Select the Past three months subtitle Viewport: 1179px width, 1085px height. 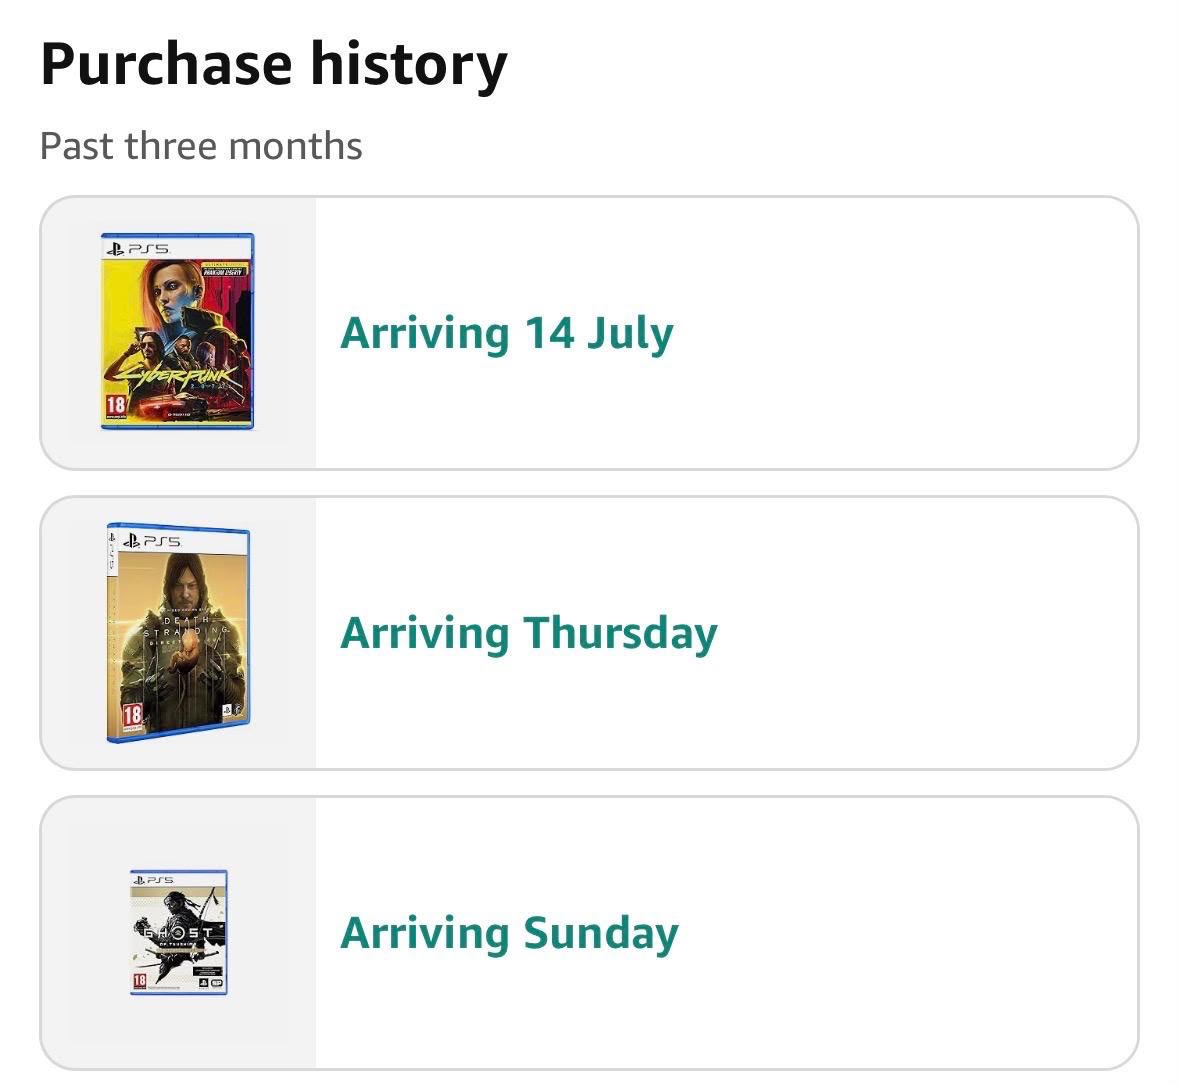(x=201, y=146)
